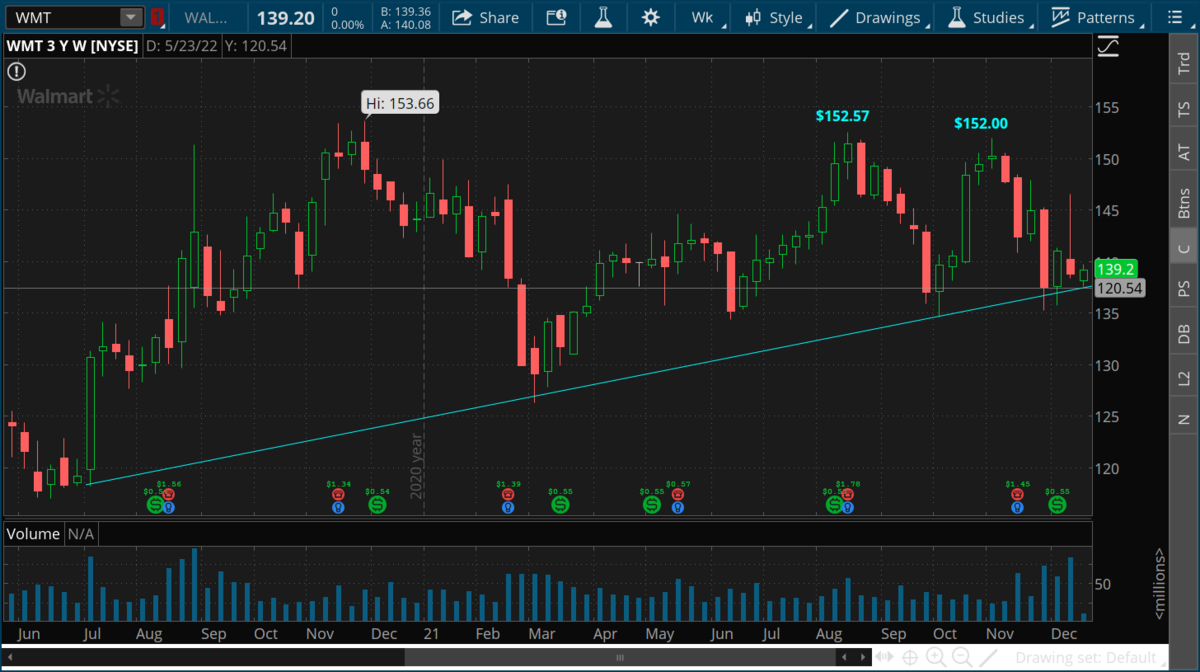The image size is (1200, 672).
Task: Click the $152.57 price label
Action: 842,116
